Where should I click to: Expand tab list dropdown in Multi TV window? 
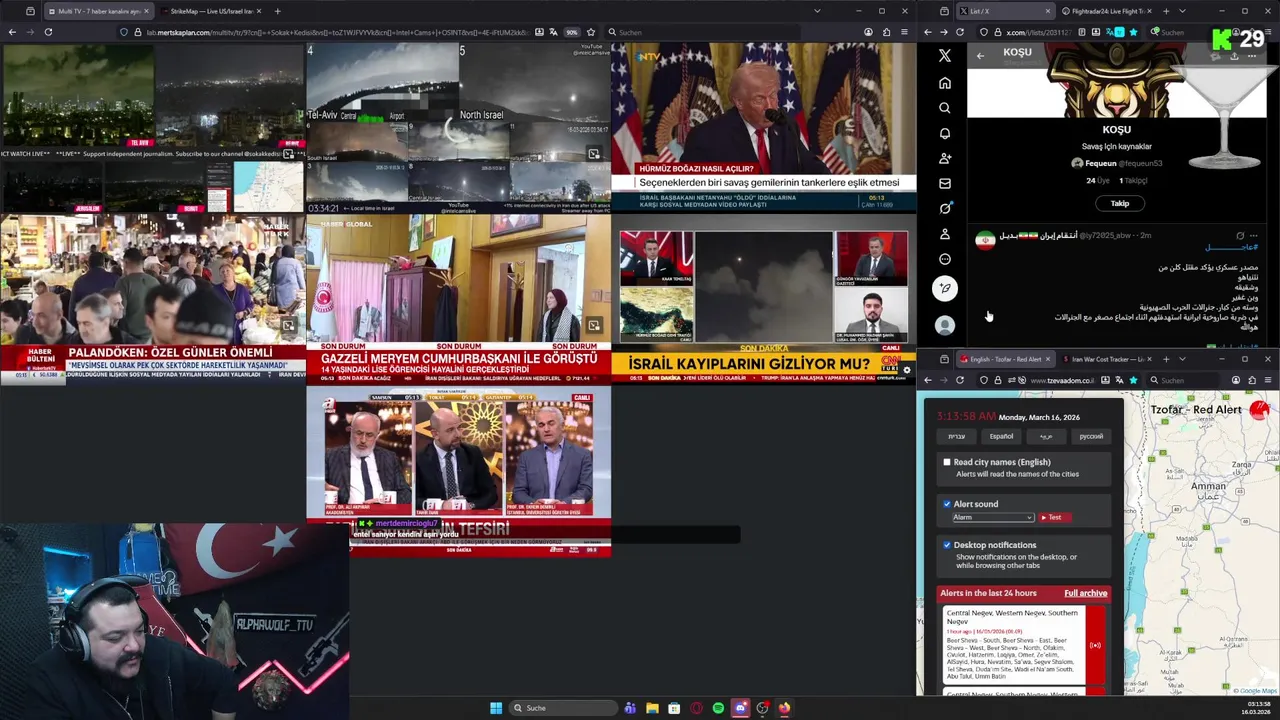[817, 11]
